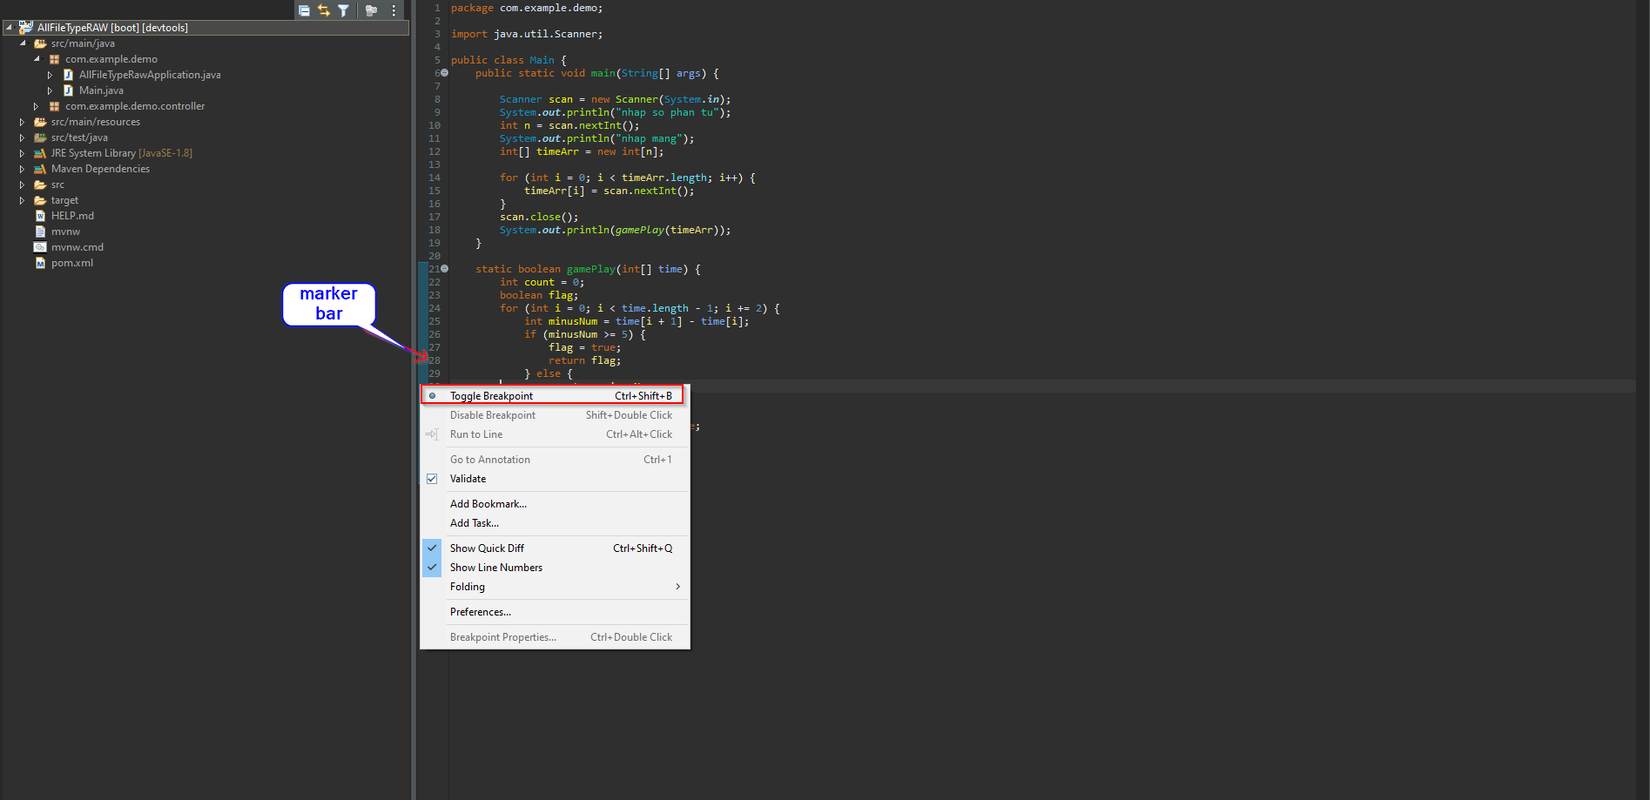
Task: Click the JRE System Library icon
Action: (x=40, y=154)
